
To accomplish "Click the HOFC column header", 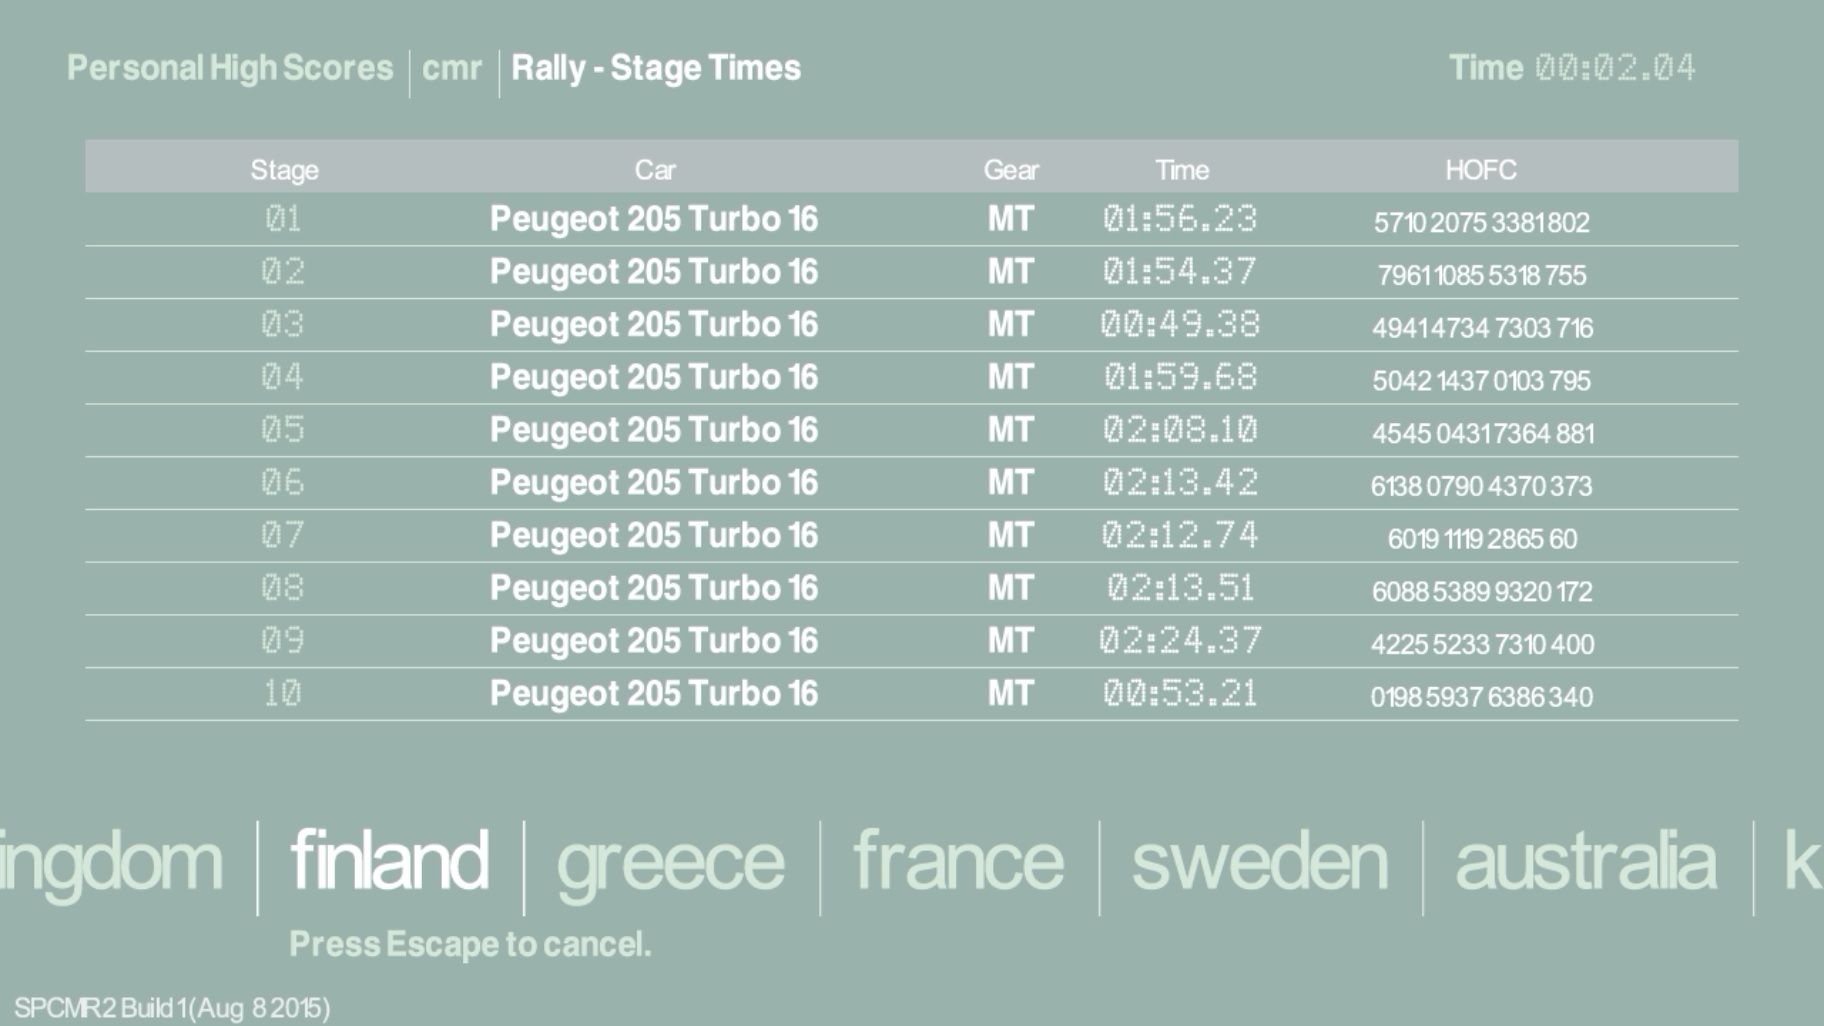I will coord(1480,170).
